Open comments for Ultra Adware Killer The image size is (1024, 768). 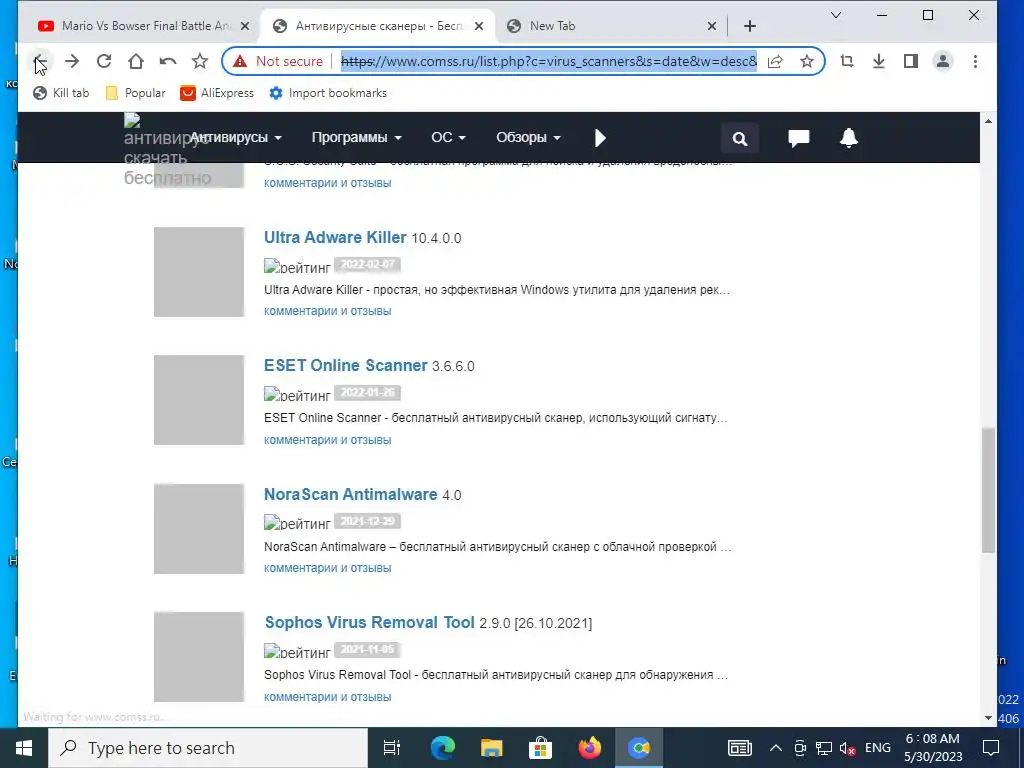[x=328, y=311]
